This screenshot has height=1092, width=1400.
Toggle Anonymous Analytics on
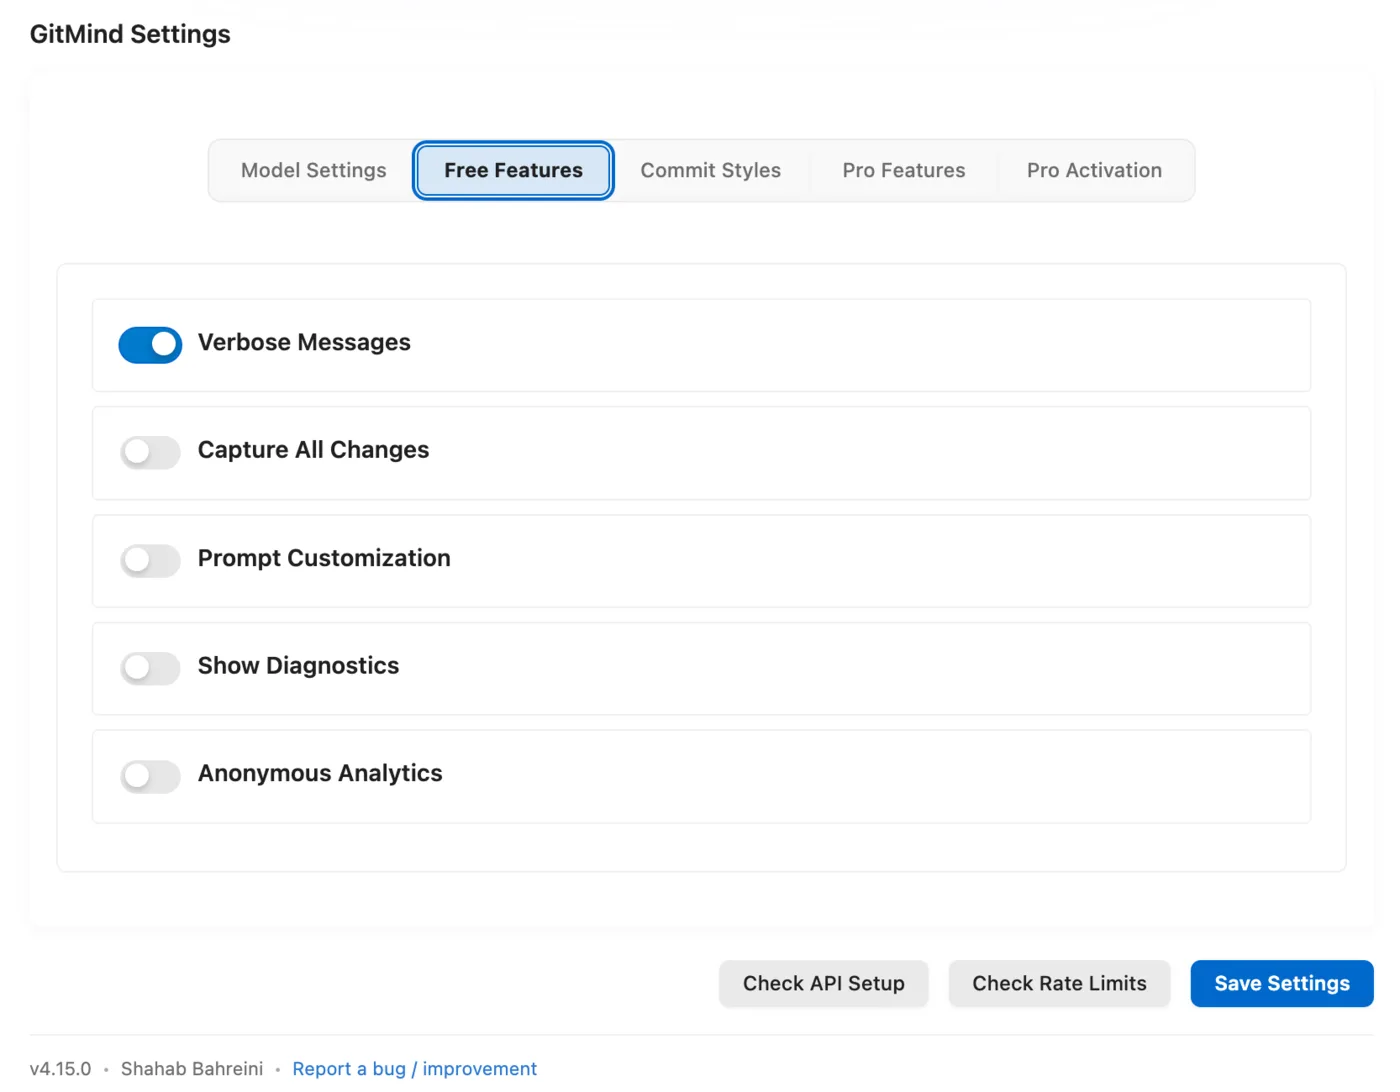(x=150, y=776)
